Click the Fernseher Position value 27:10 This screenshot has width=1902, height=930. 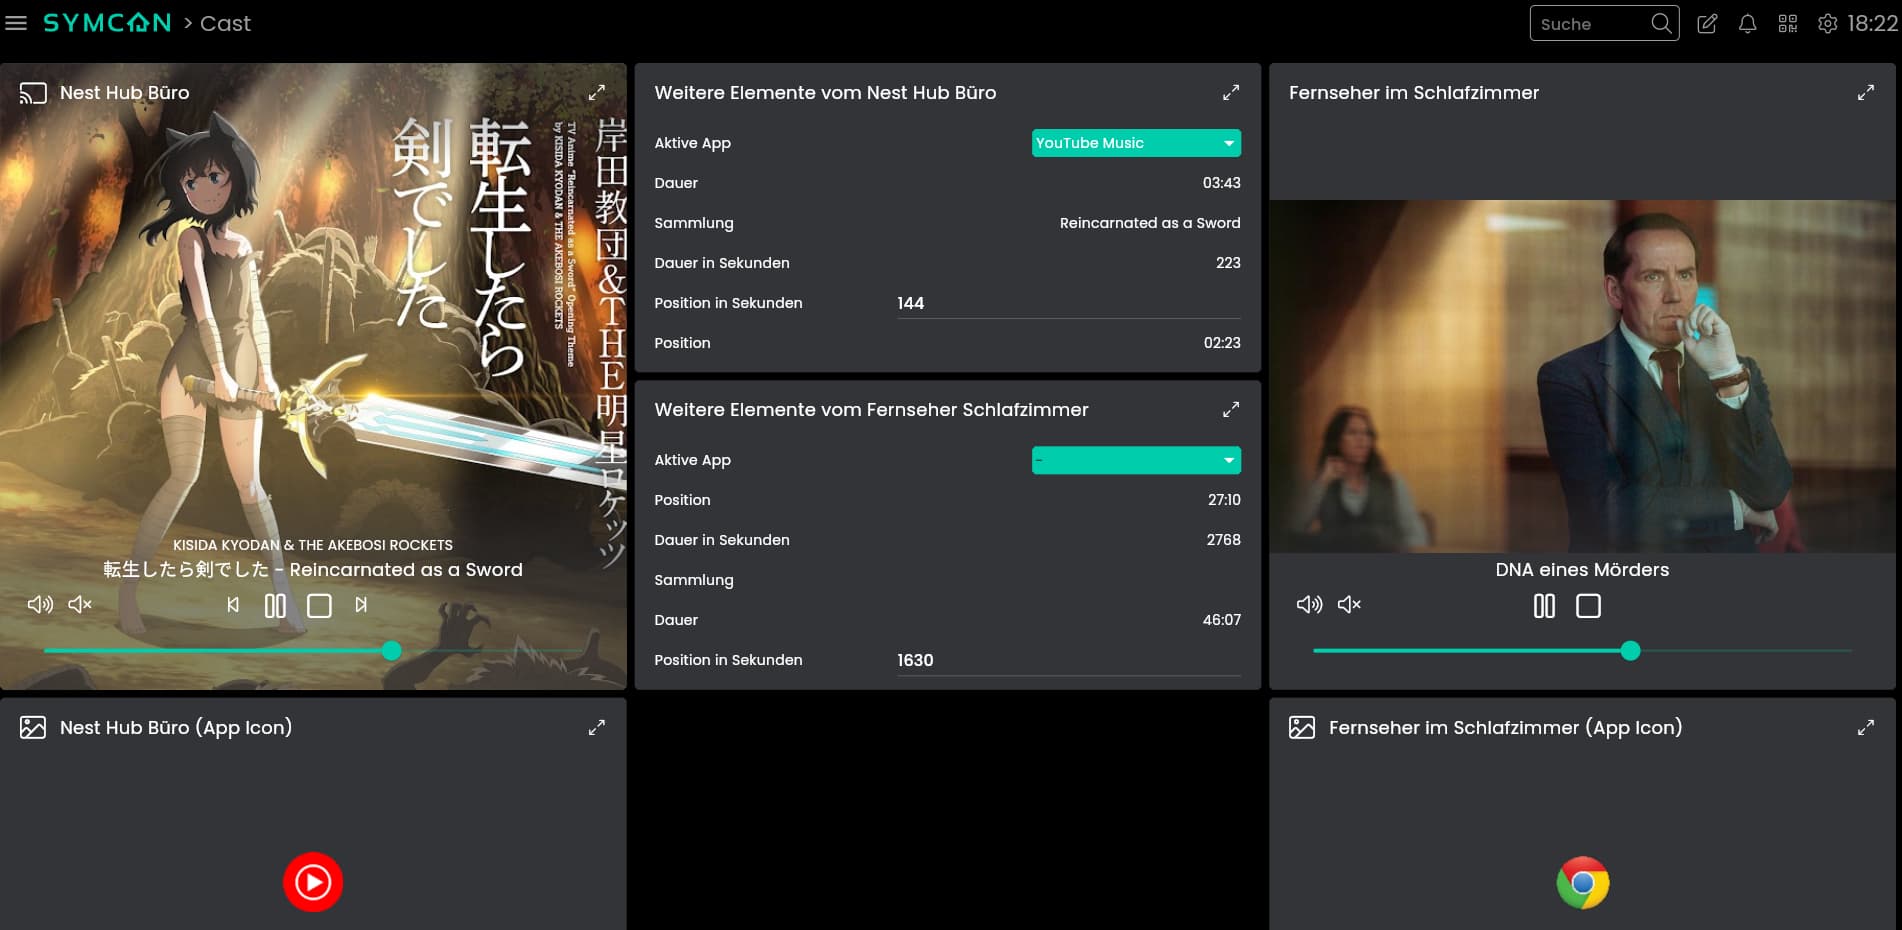coord(1224,500)
